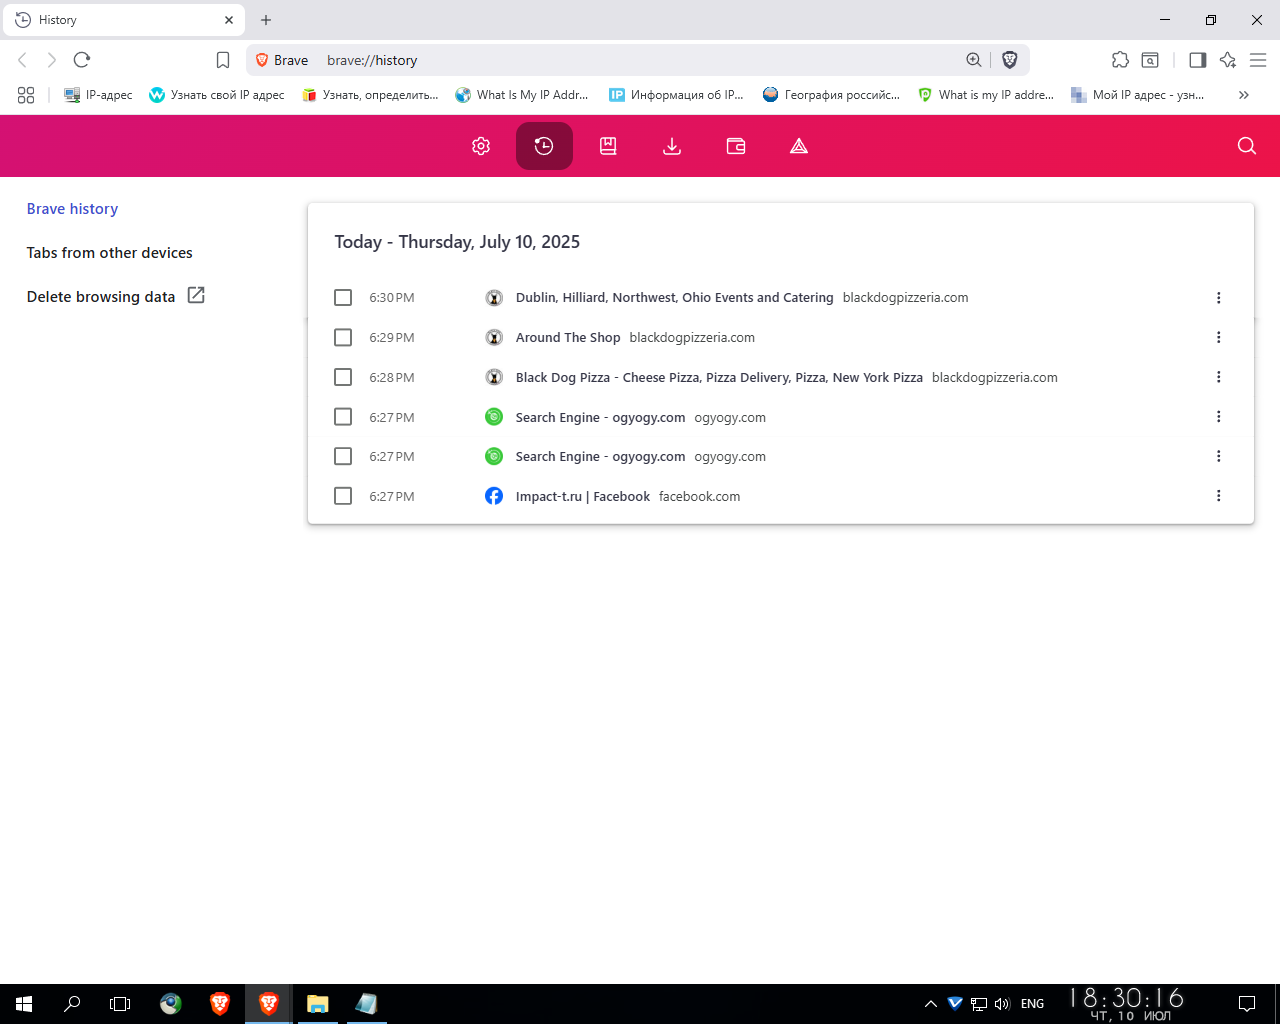
Task: Open File Explorer from taskbar
Action: click(318, 1004)
